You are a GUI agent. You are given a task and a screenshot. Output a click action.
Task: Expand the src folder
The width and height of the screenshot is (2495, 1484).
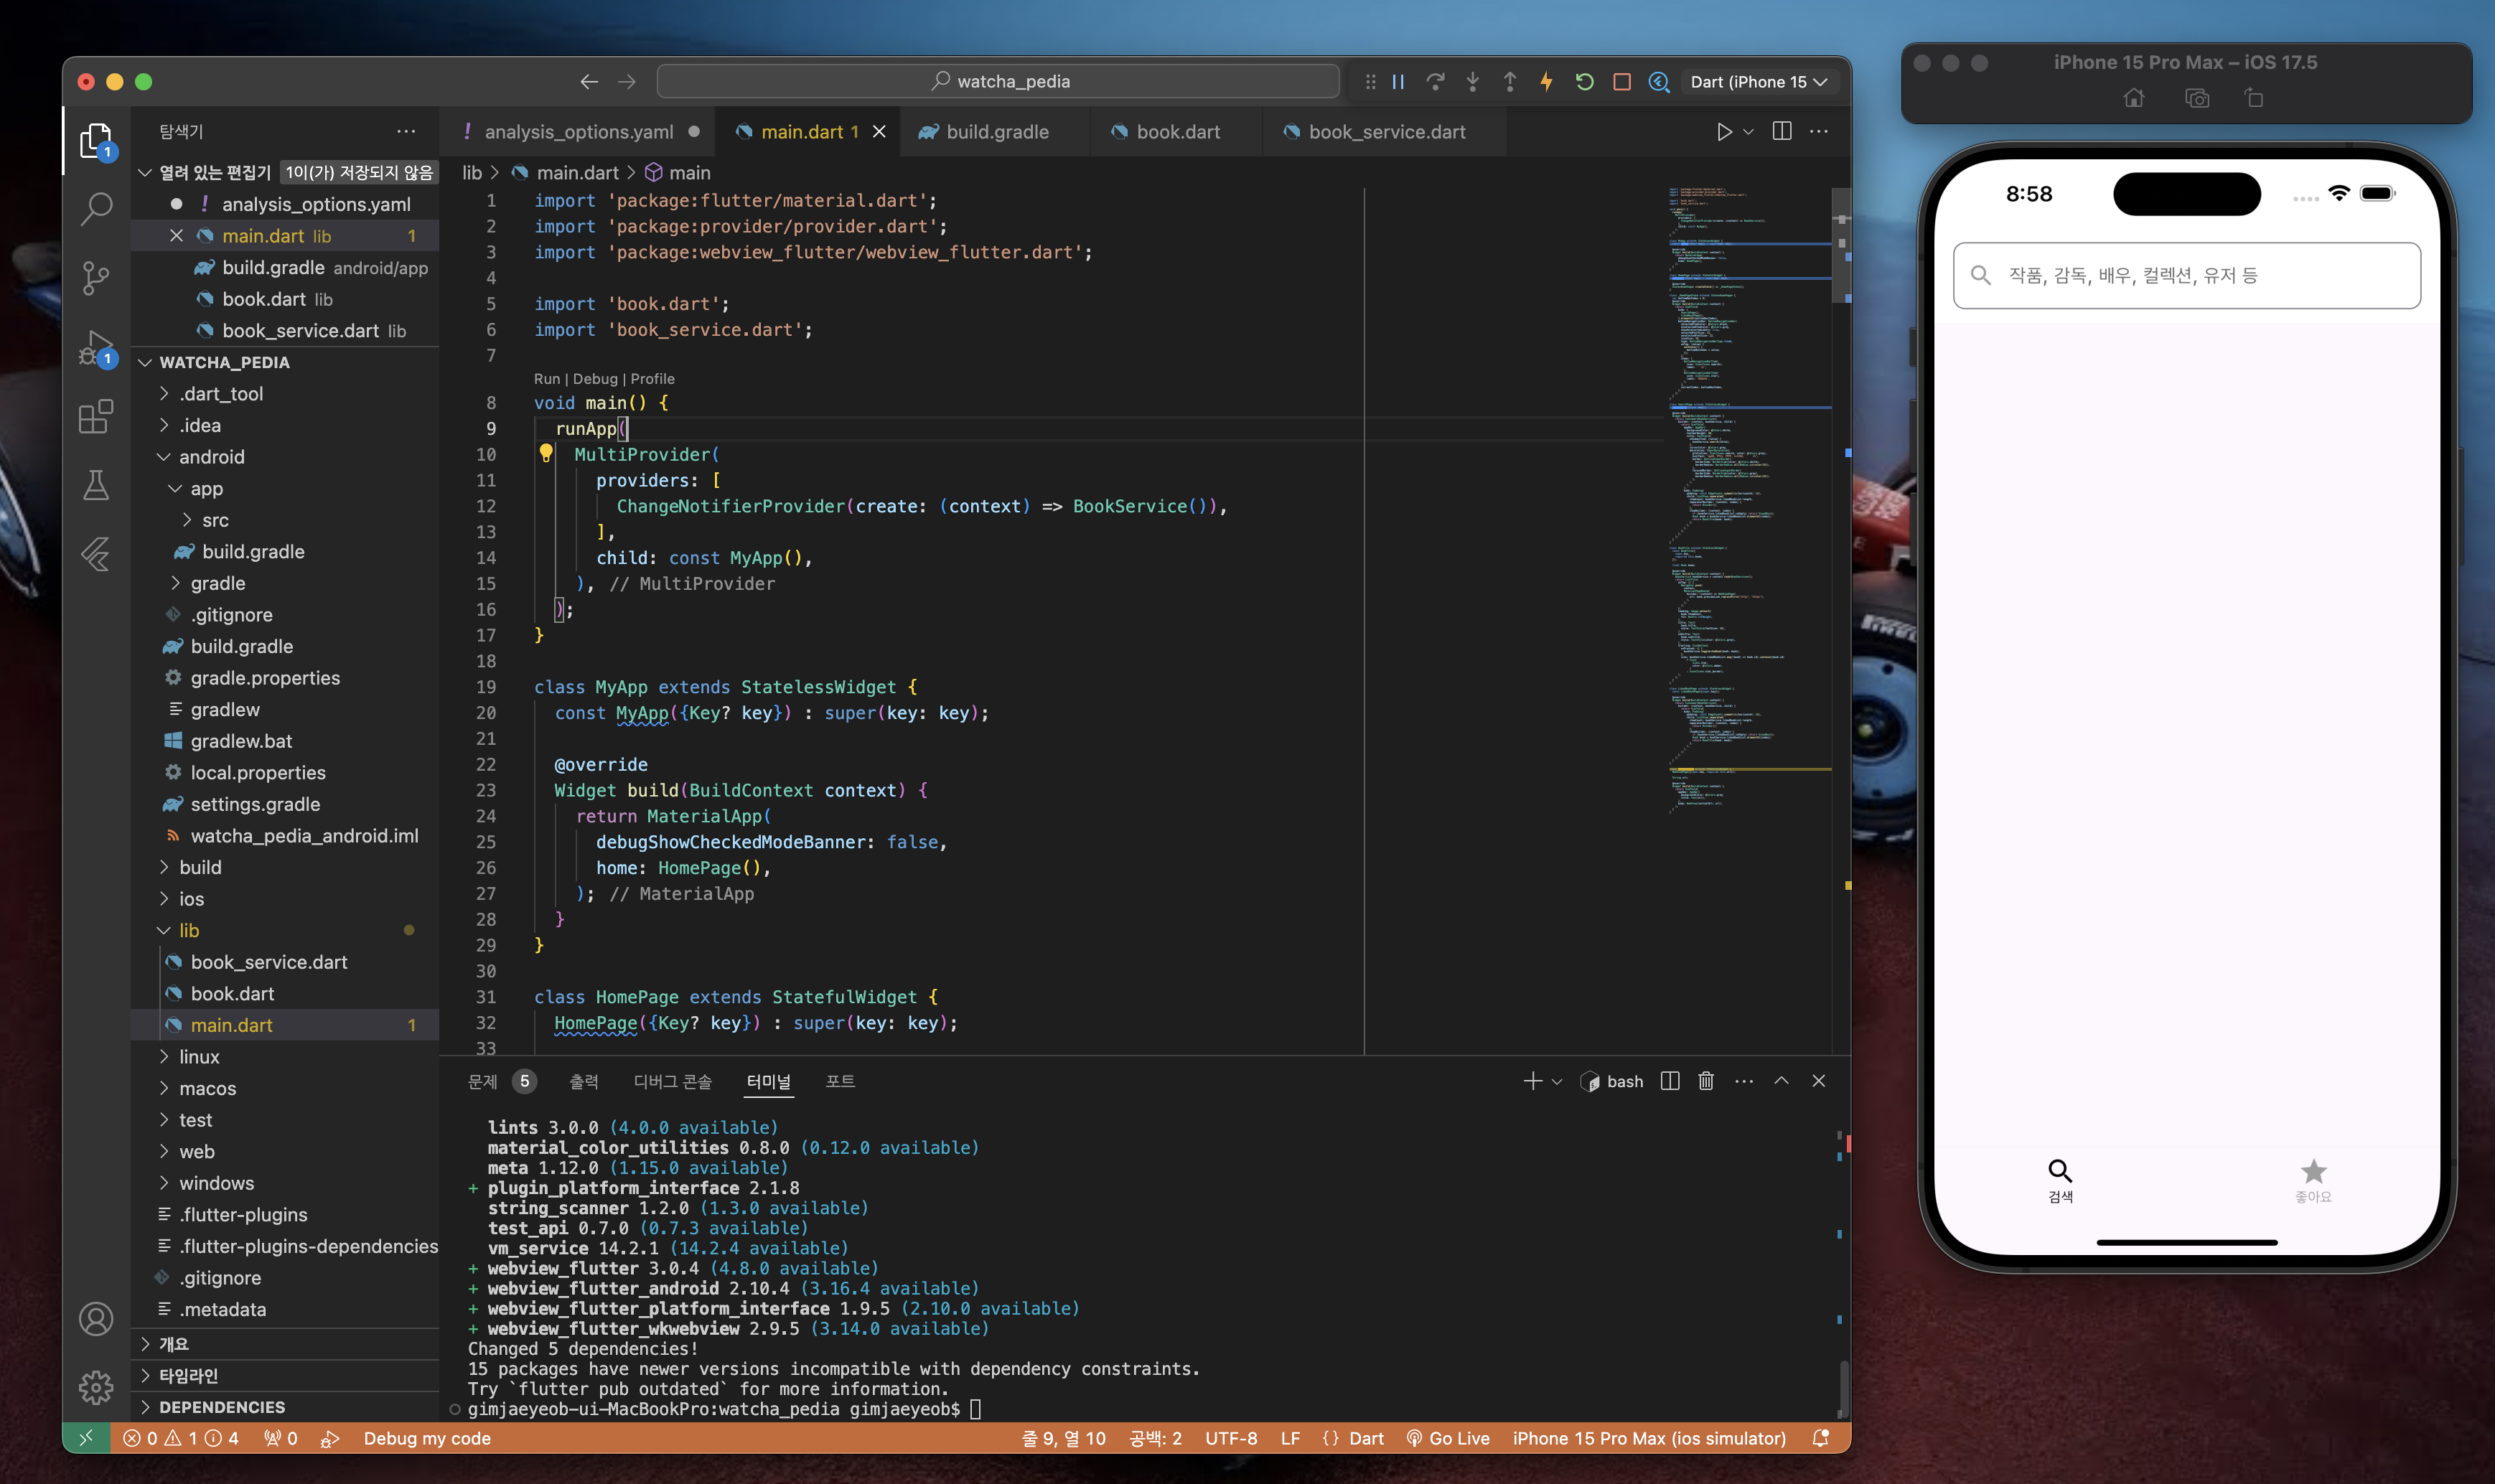click(x=286, y=520)
